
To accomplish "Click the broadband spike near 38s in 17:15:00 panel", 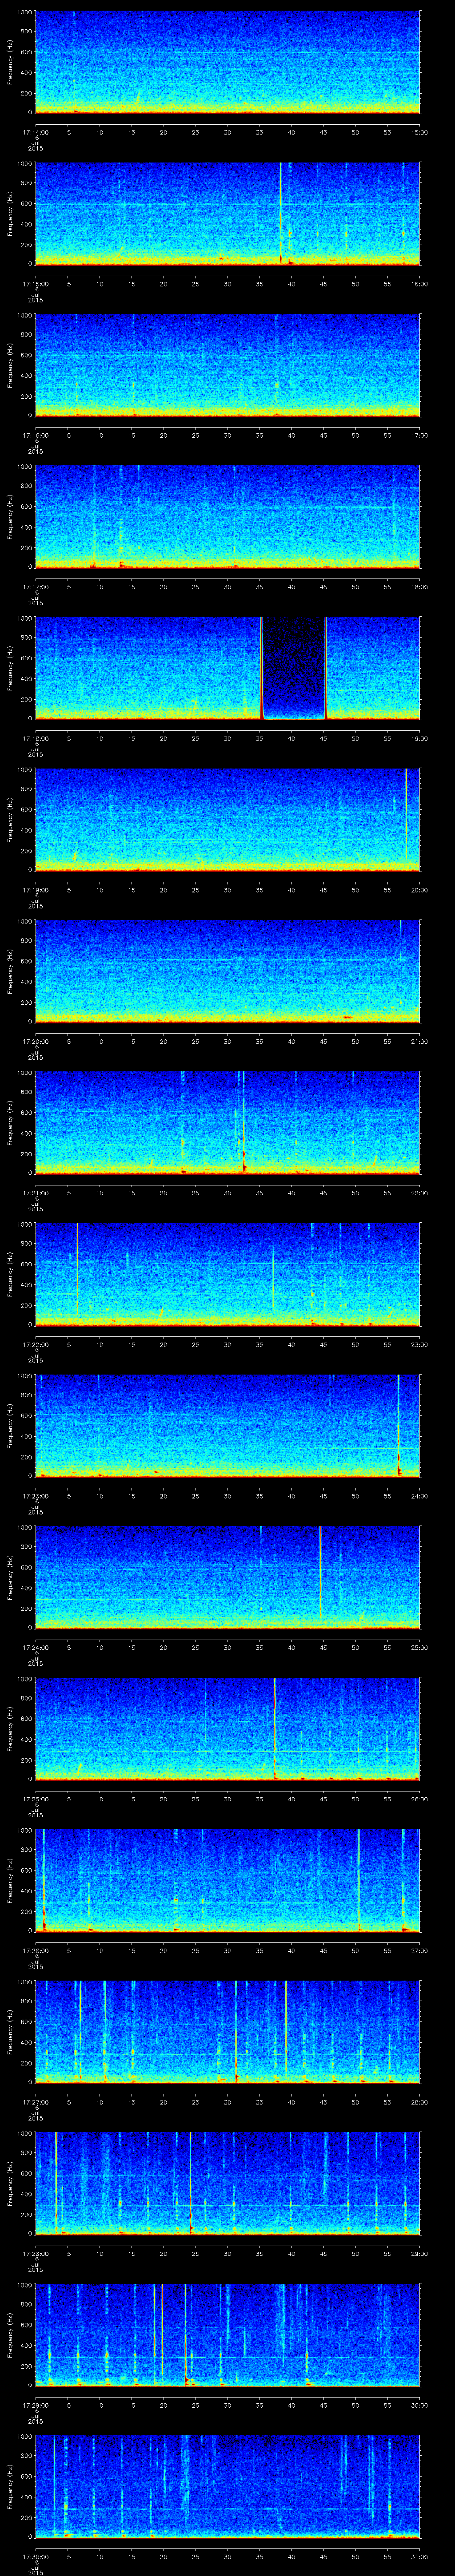I will 281,213.
